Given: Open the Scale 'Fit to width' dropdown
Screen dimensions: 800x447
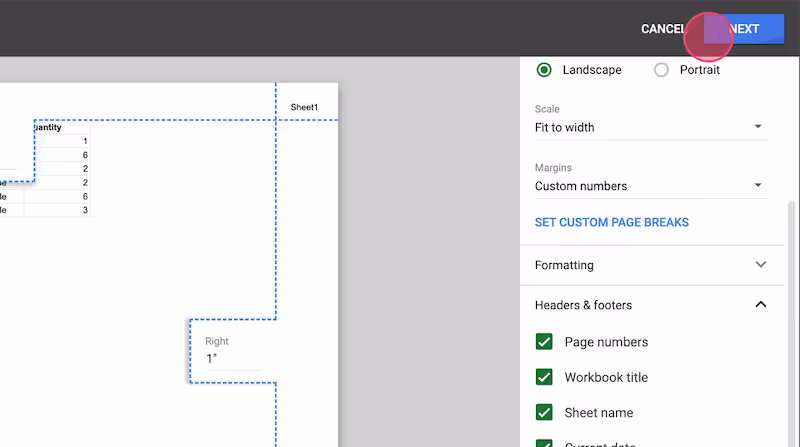Looking at the screenshot, I should pyautogui.click(x=651, y=128).
